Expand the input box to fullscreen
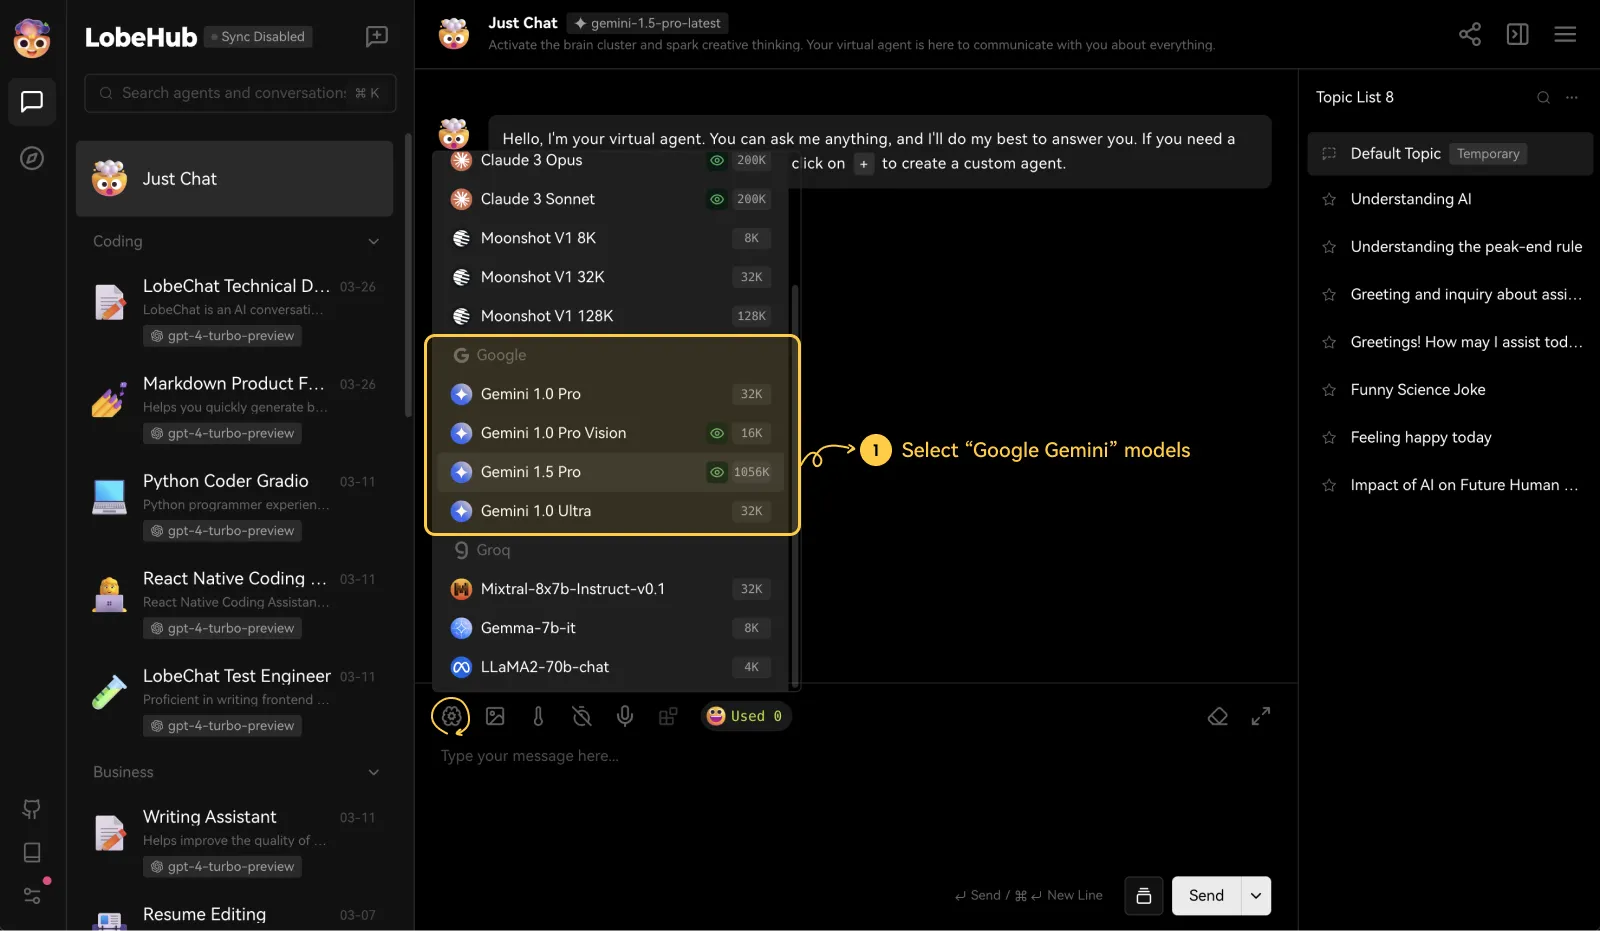 coord(1261,716)
